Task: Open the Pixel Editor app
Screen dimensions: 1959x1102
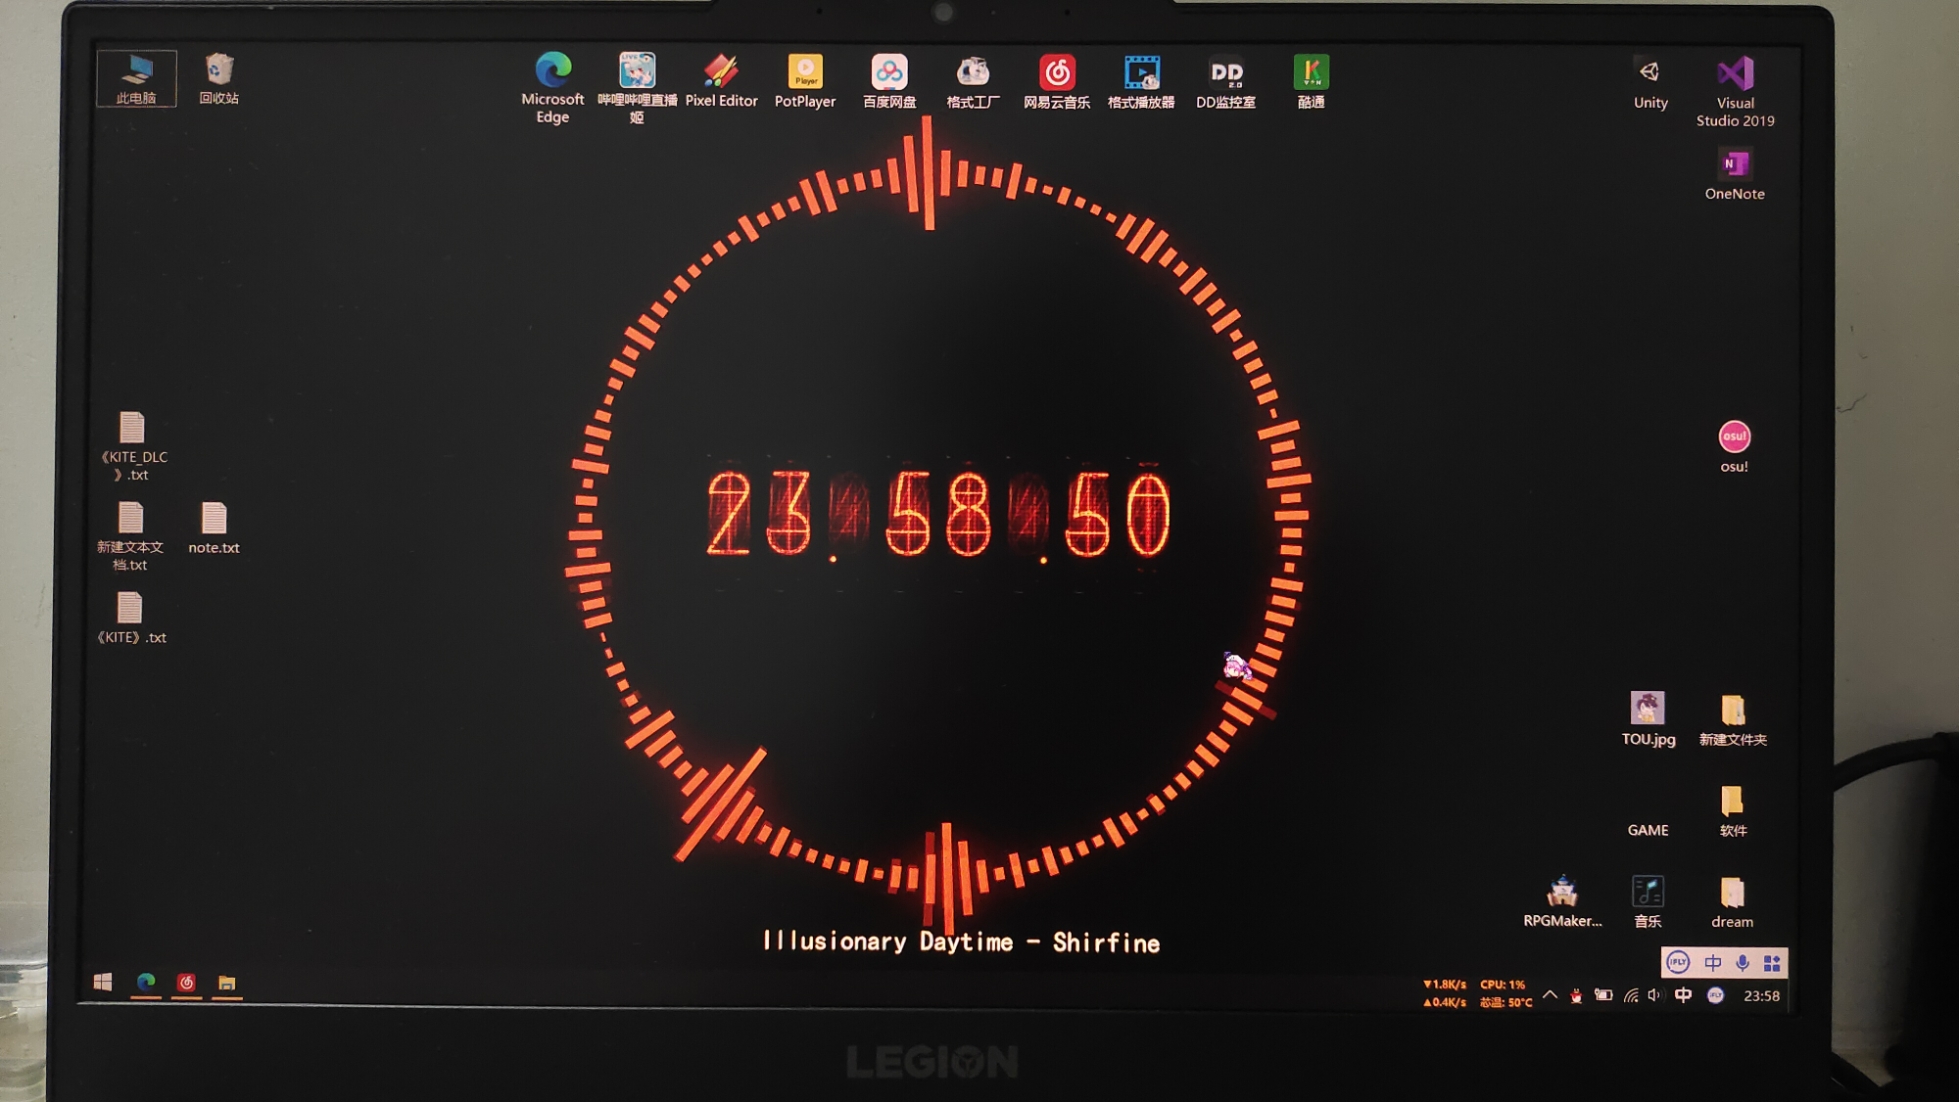Action: [x=722, y=72]
